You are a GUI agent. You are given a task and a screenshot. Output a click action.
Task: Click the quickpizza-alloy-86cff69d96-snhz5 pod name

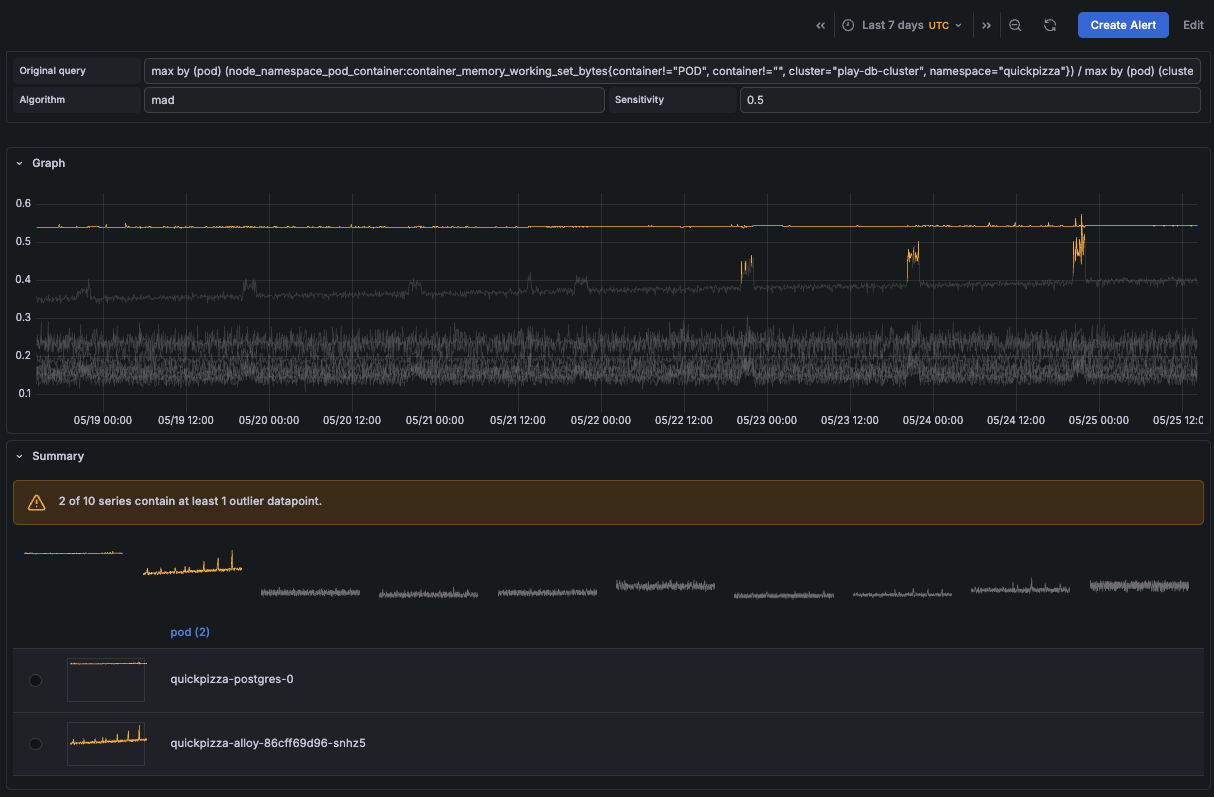click(x=268, y=744)
